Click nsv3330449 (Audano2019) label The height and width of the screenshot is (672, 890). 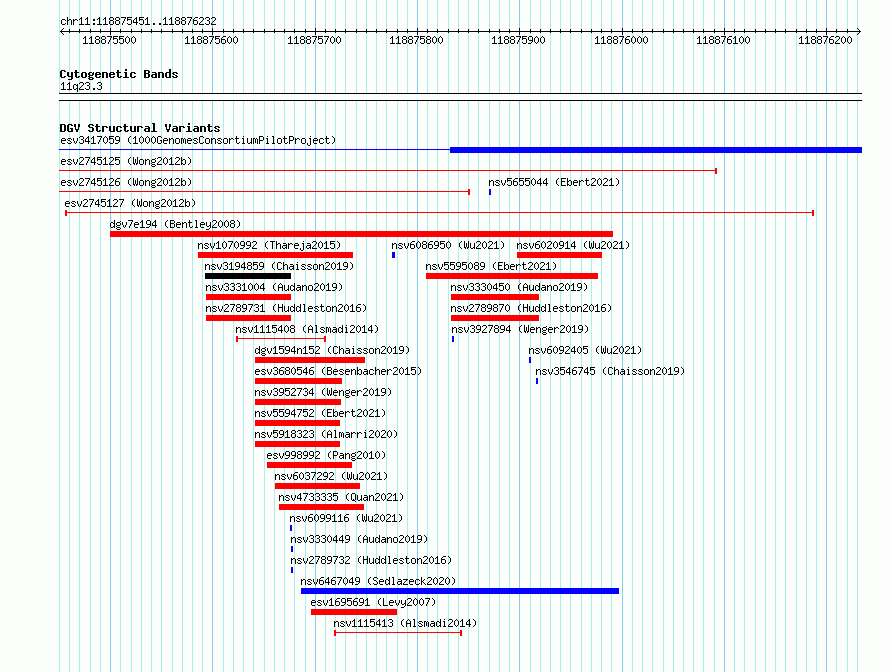tap(359, 539)
